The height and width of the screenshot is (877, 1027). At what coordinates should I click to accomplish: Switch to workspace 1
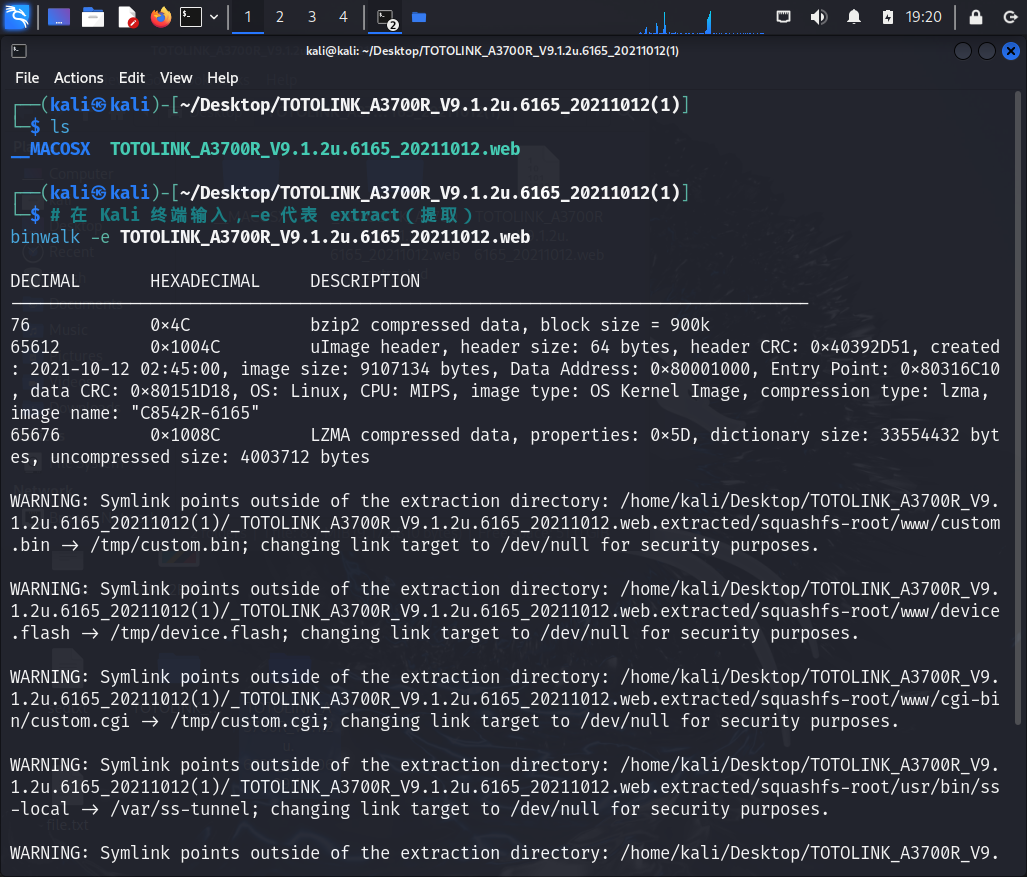pyautogui.click(x=248, y=17)
